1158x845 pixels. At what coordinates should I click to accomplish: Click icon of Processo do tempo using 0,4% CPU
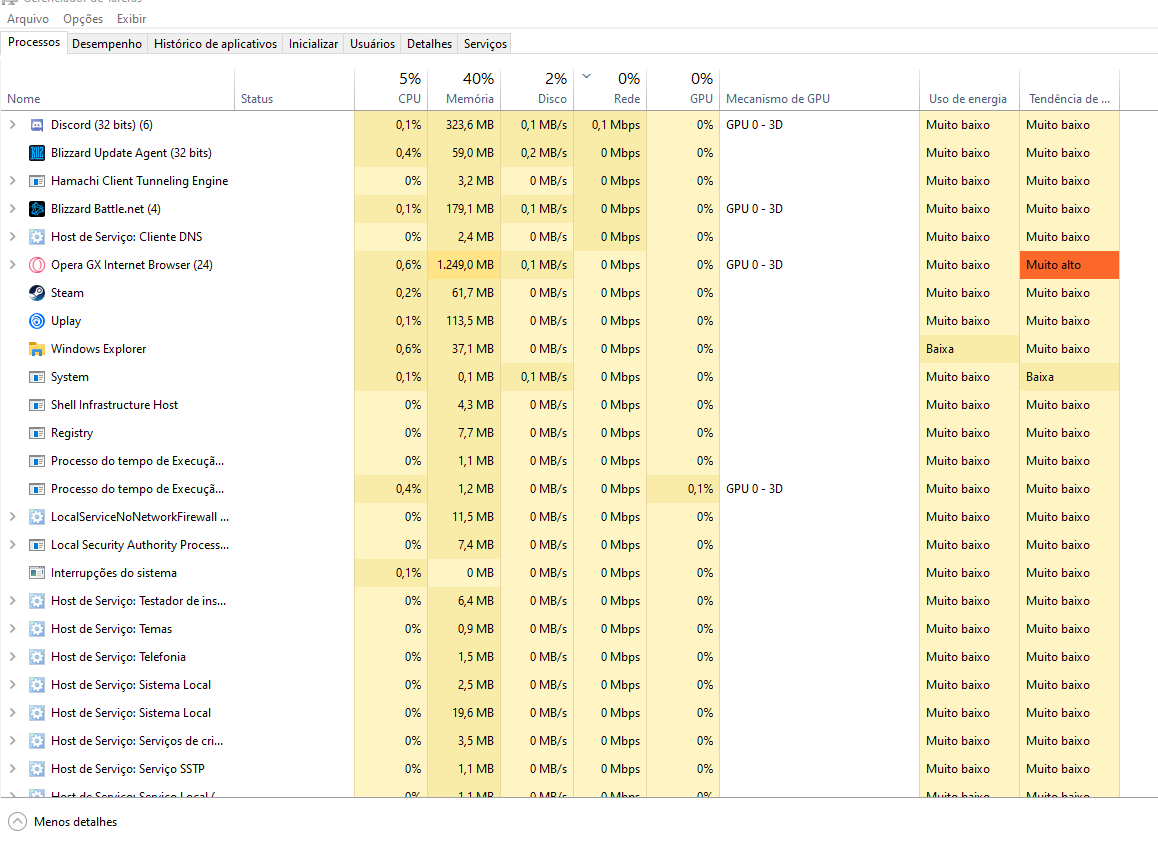(37, 489)
